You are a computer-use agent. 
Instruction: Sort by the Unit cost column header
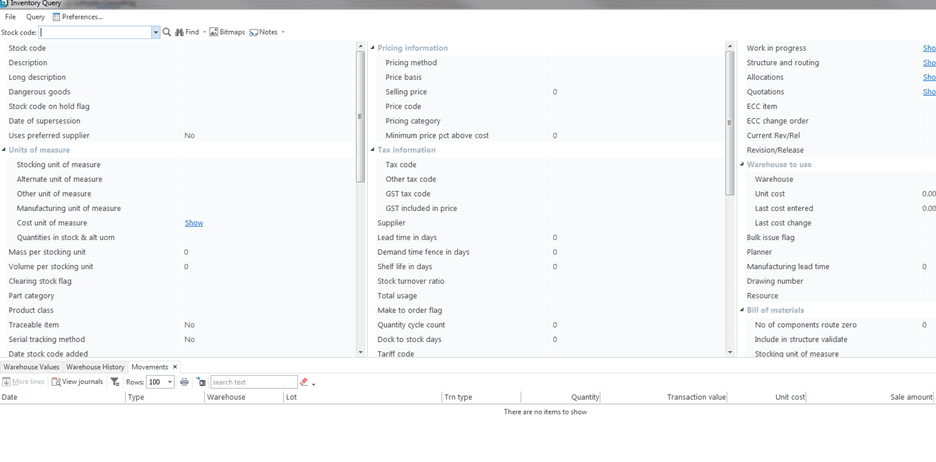pos(767,397)
